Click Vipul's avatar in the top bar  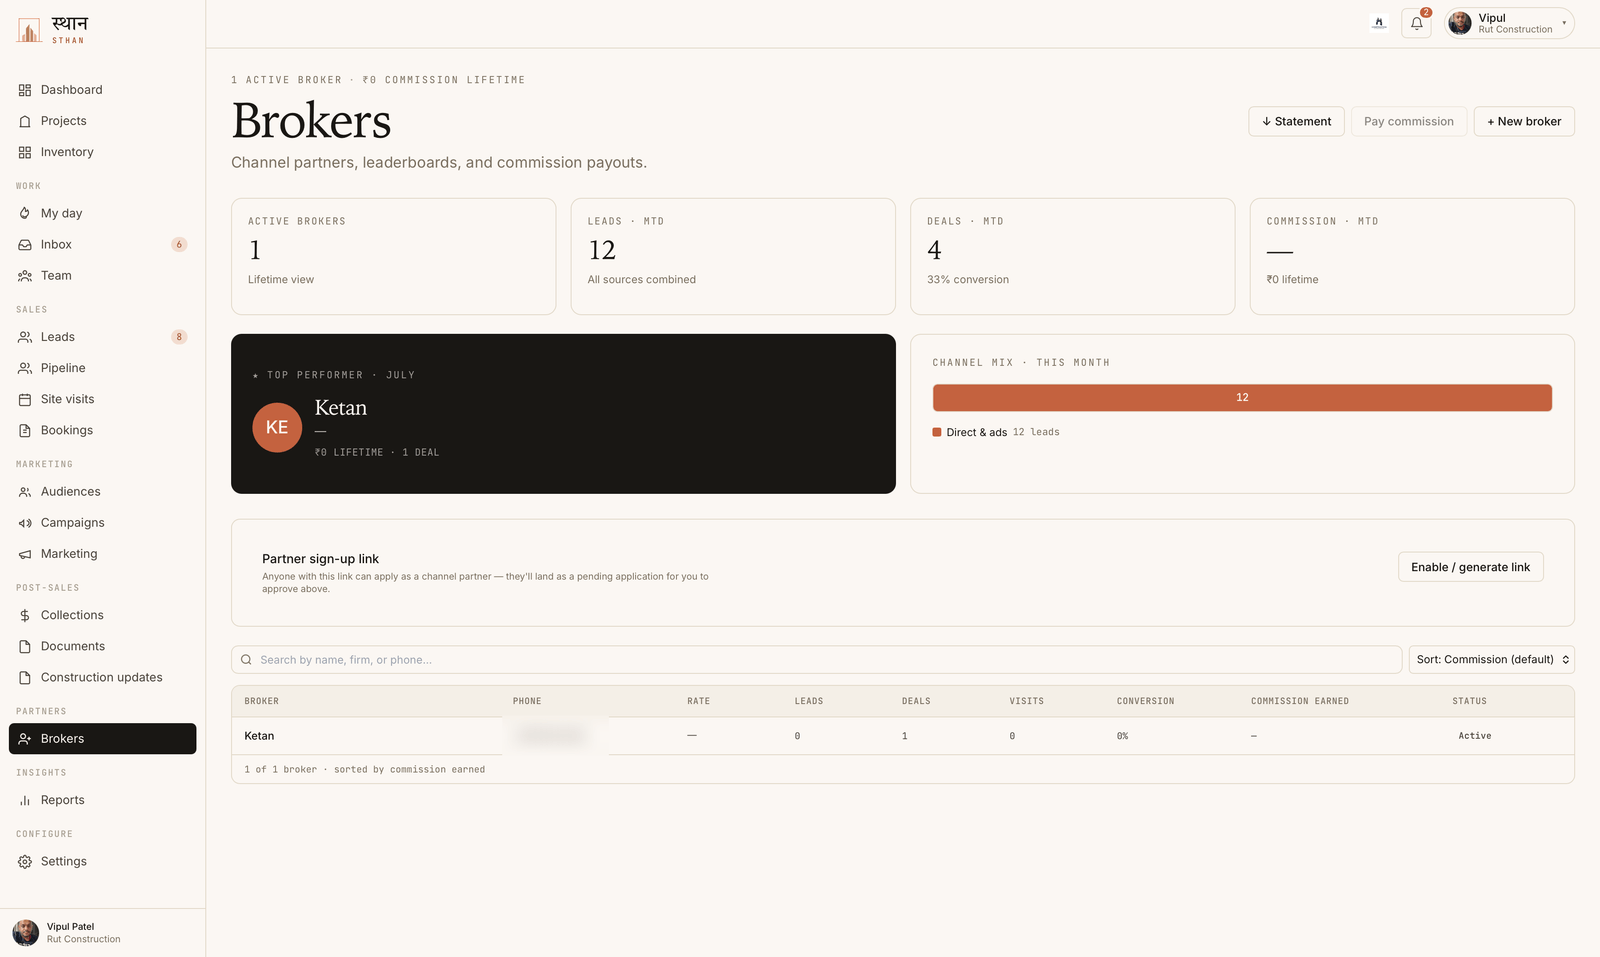coord(1460,23)
